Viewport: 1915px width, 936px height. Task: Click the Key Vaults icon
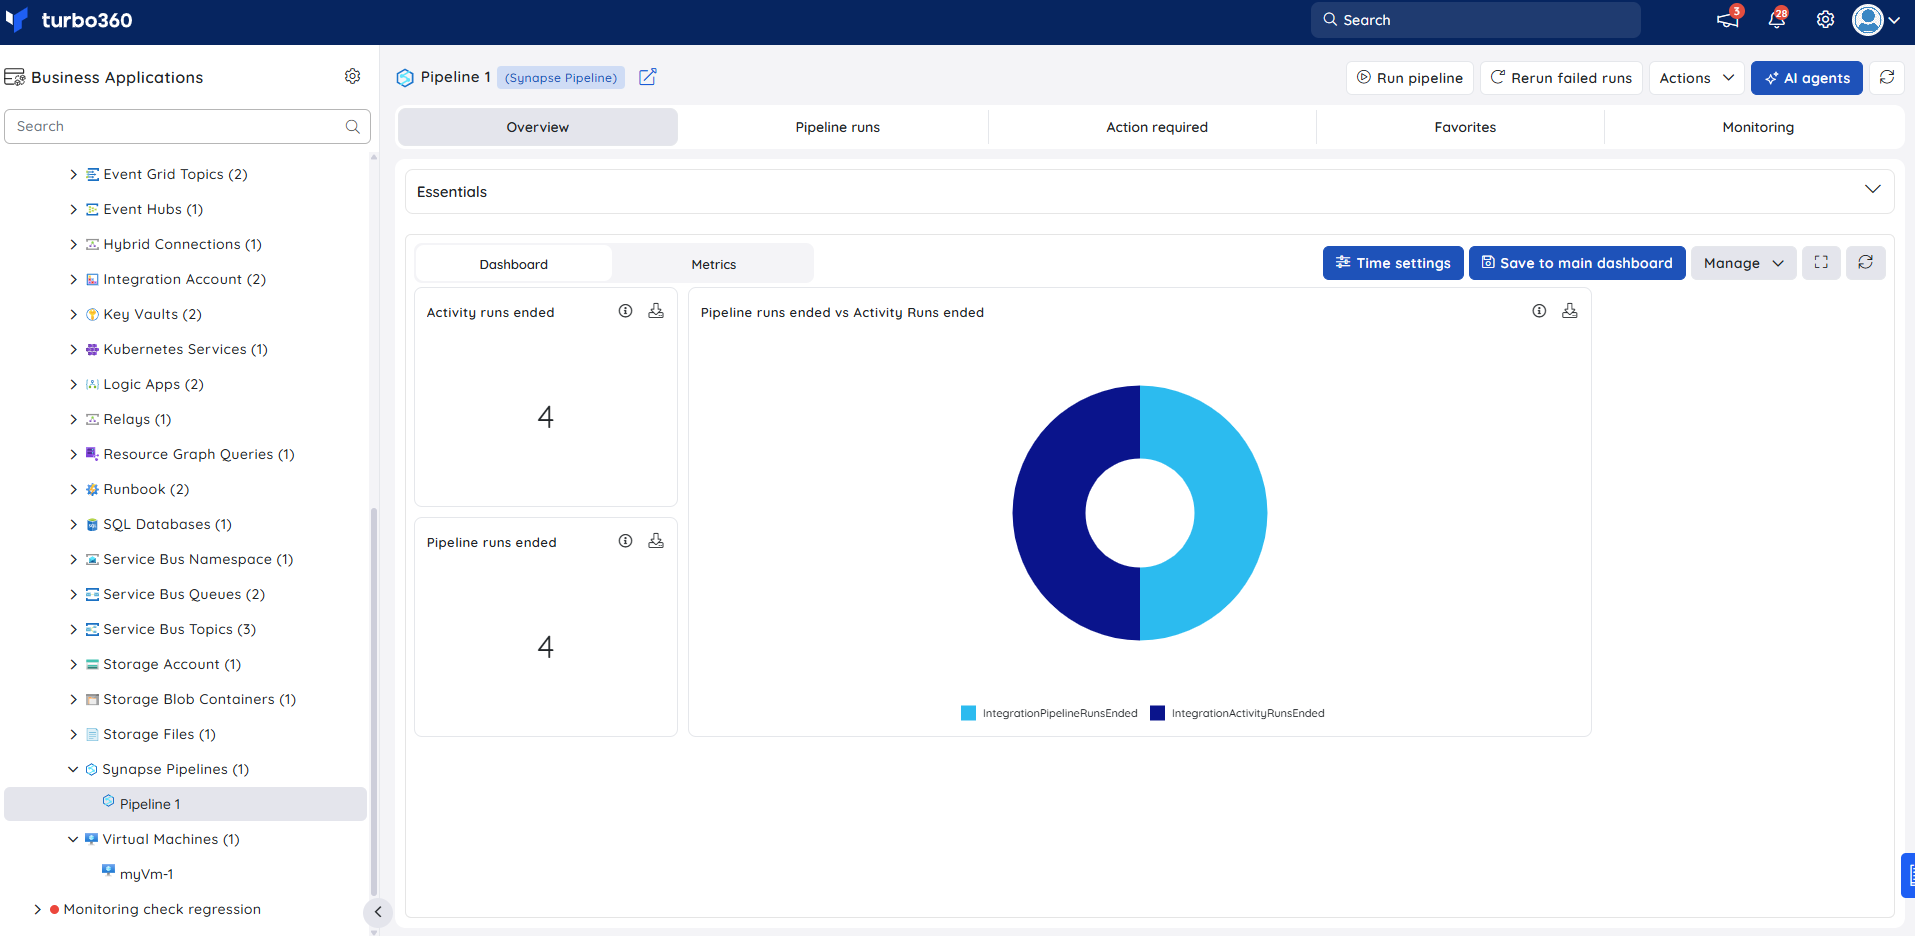click(x=92, y=314)
